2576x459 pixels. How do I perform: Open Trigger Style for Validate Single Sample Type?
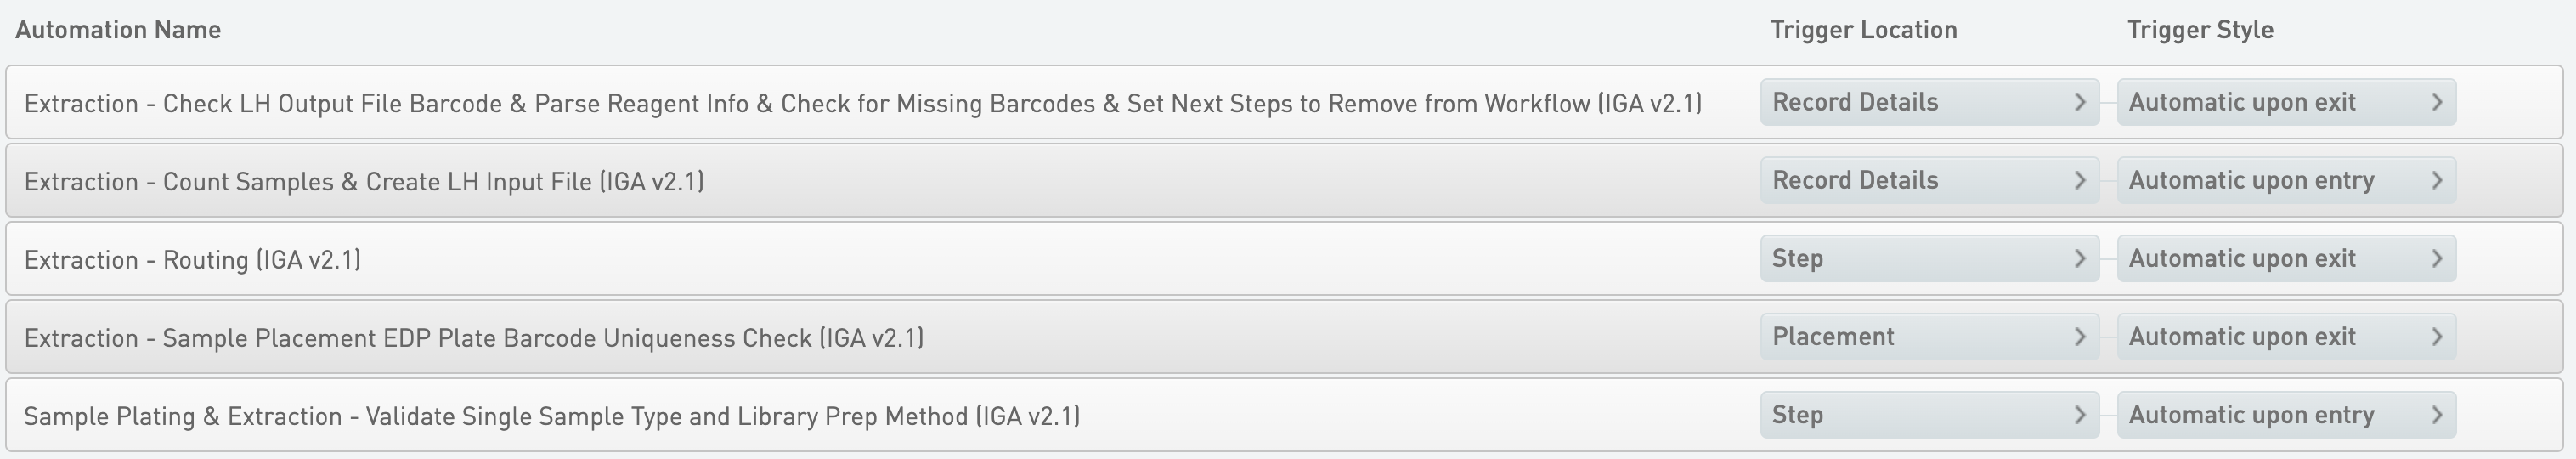(2285, 415)
